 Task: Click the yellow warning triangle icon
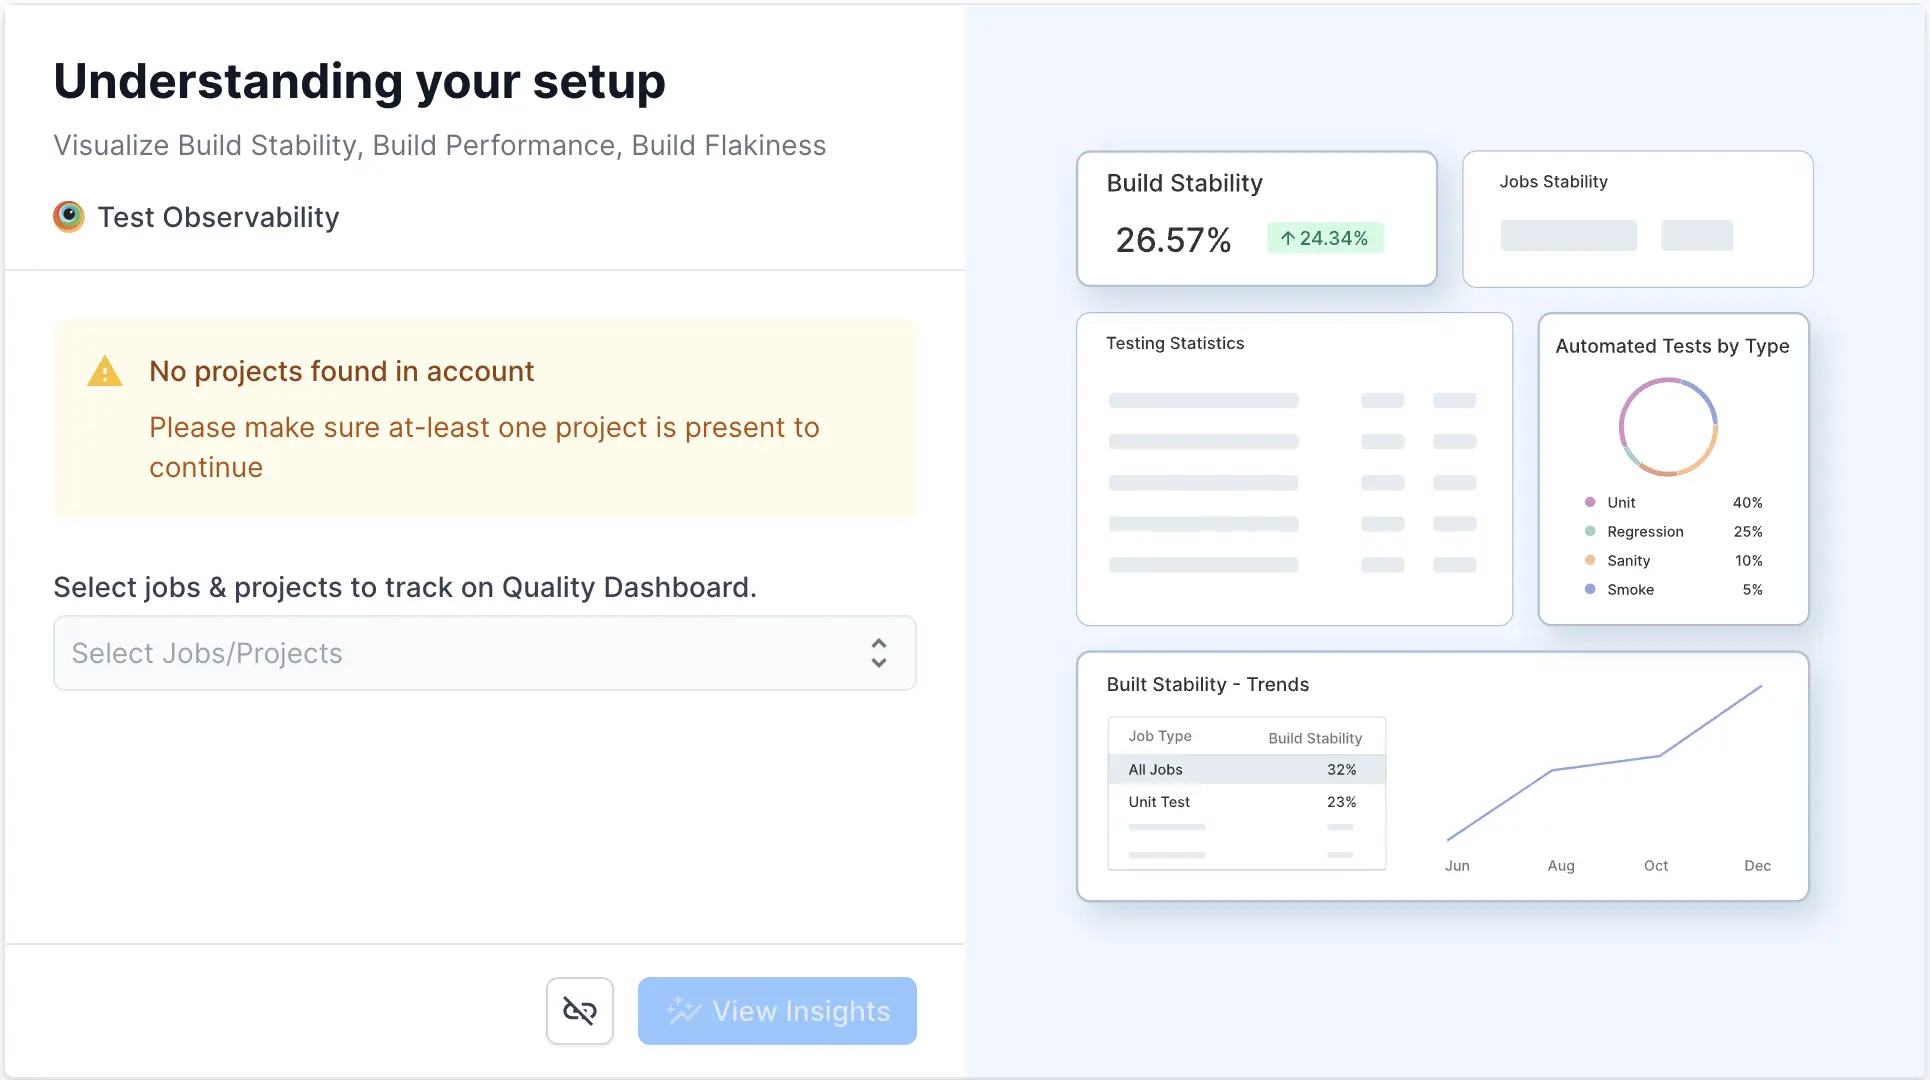[105, 372]
